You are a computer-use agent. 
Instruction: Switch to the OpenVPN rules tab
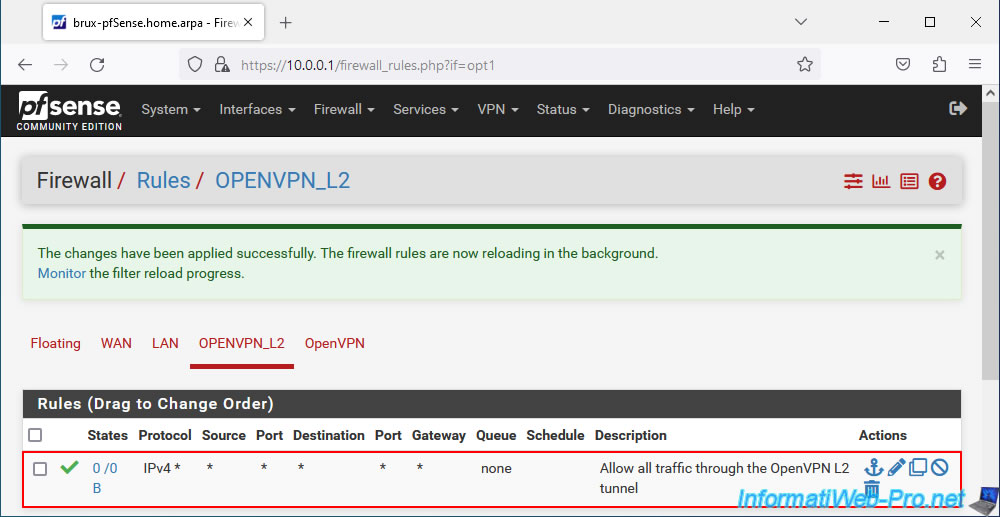[x=335, y=344]
